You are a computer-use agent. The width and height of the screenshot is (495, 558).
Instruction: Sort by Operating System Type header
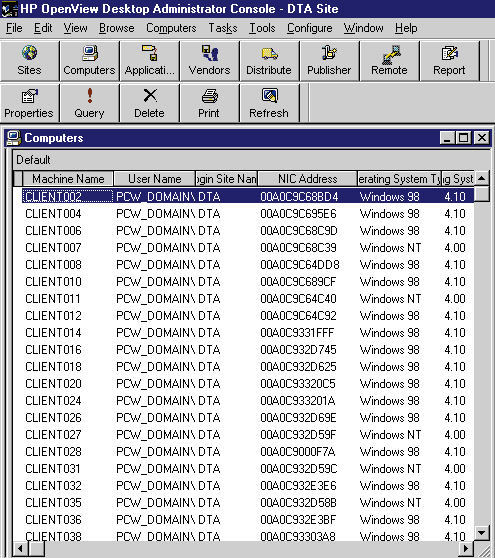(399, 179)
